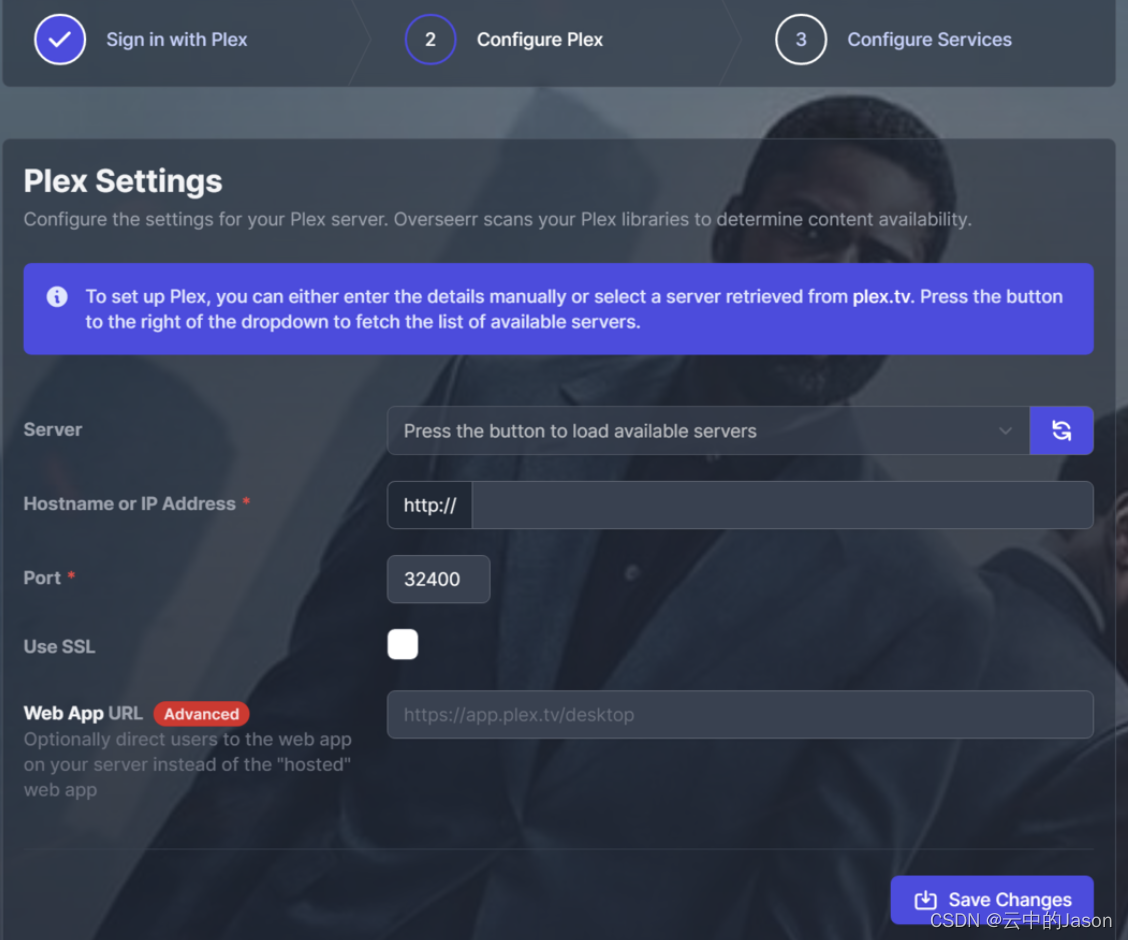Click the Save Changes button
1128x940 pixels.
(991, 900)
